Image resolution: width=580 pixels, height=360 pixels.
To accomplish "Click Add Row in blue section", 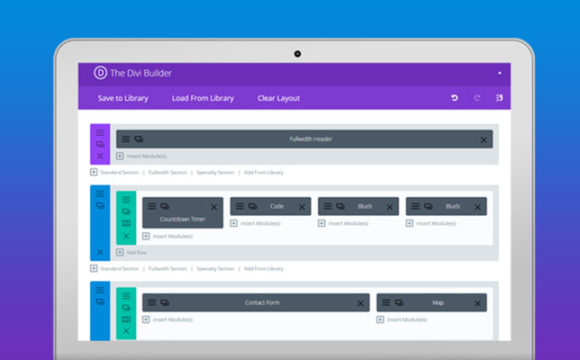I will coord(131,252).
